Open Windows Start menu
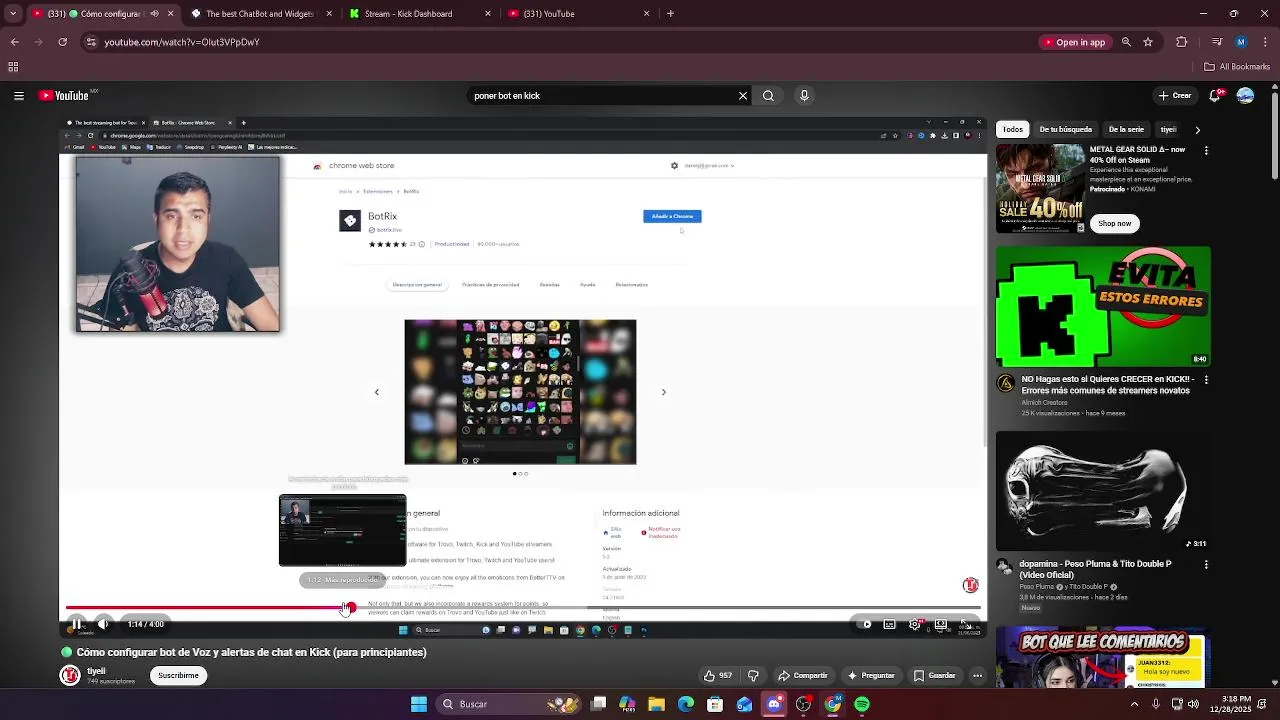The width and height of the screenshot is (1280, 720). coord(419,704)
